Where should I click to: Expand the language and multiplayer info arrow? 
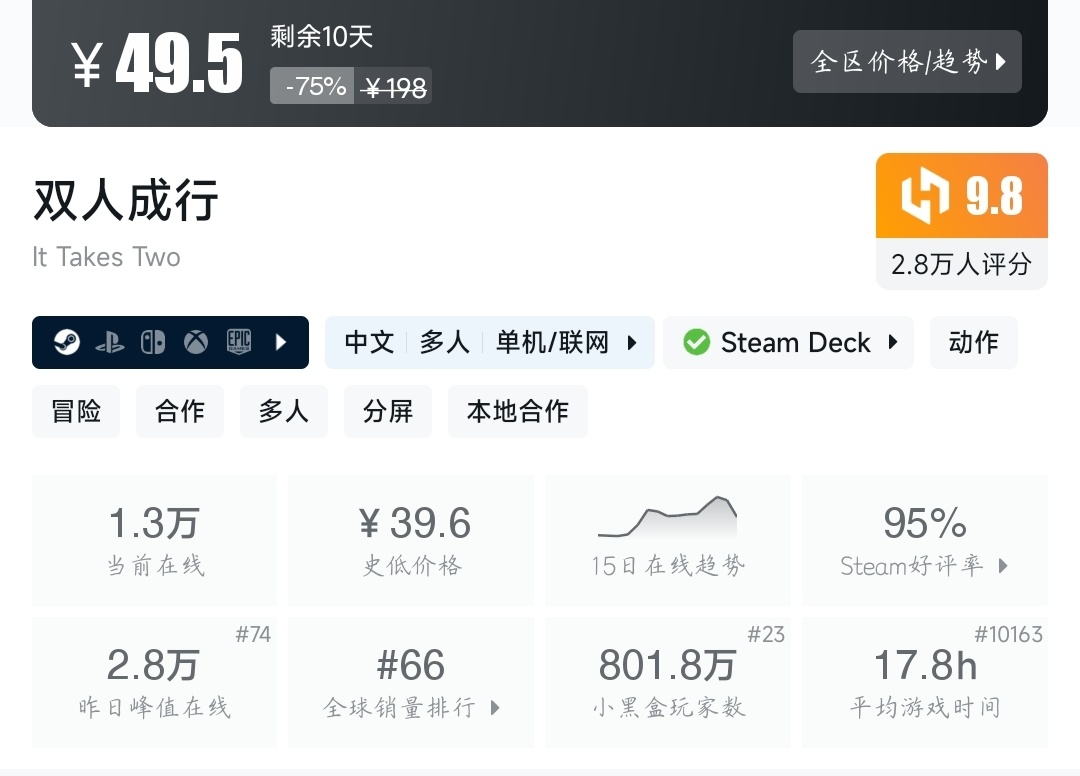pos(632,343)
